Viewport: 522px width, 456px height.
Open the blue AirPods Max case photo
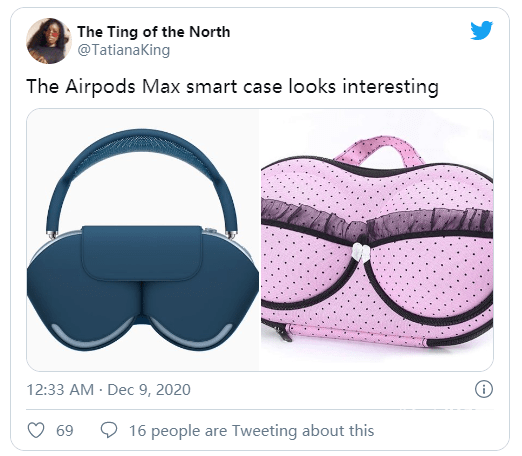[x=143, y=240]
